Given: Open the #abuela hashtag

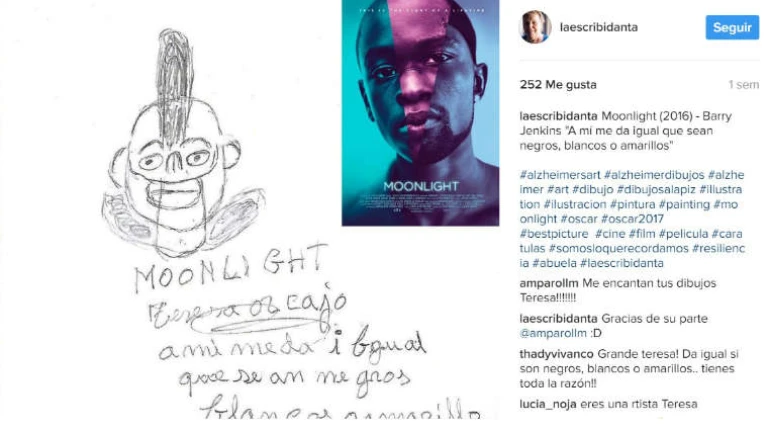Looking at the screenshot, I should pos(554,263).
